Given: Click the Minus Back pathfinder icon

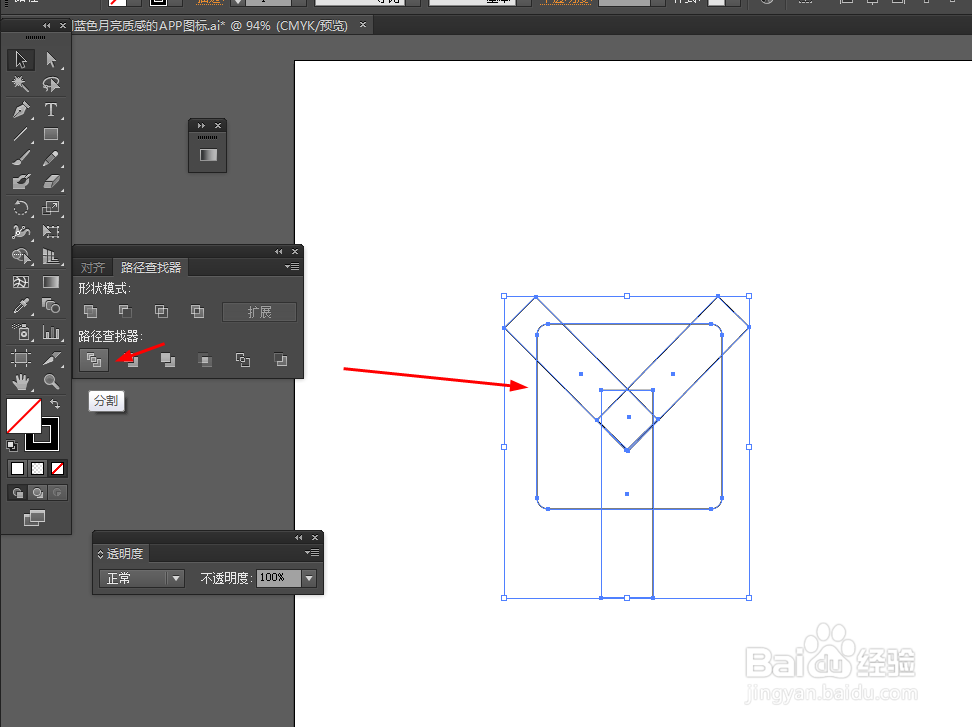Looking at the screenshot, I should tap(280, 359).
